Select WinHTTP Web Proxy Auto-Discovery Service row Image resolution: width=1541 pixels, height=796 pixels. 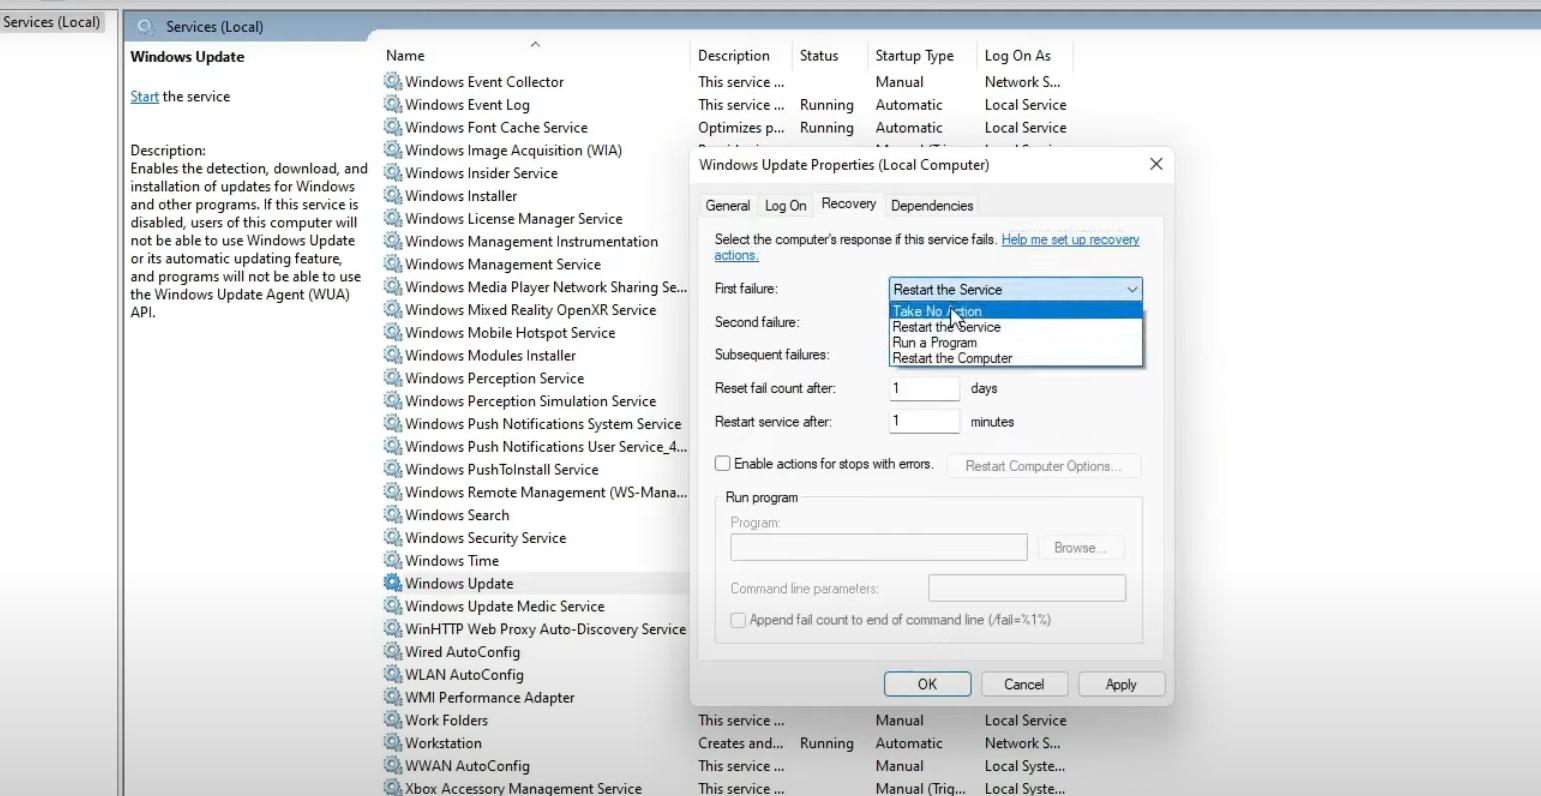[535, 629]
